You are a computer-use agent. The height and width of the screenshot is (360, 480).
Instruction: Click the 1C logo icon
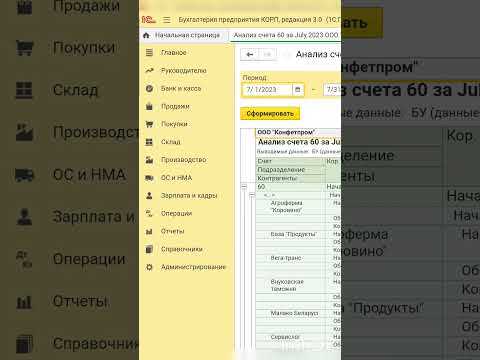point(148,20)
